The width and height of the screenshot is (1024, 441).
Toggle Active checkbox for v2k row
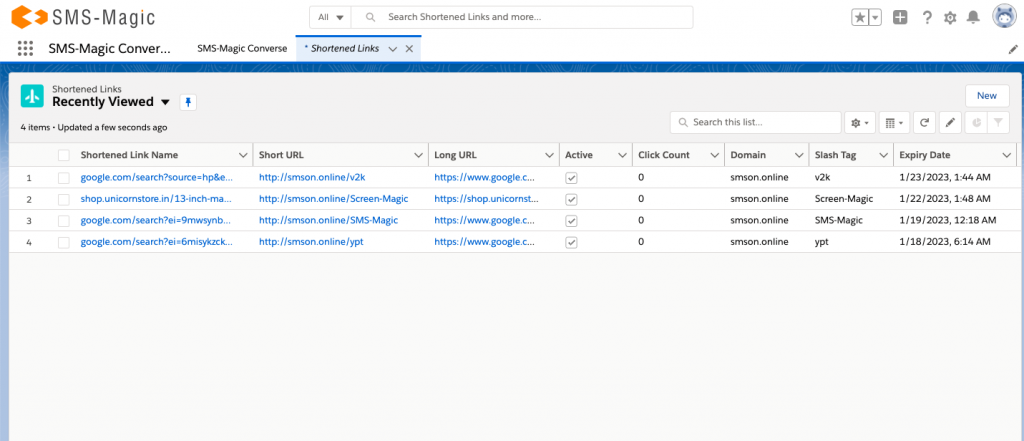pyautogui.click(x=571, y=178)
